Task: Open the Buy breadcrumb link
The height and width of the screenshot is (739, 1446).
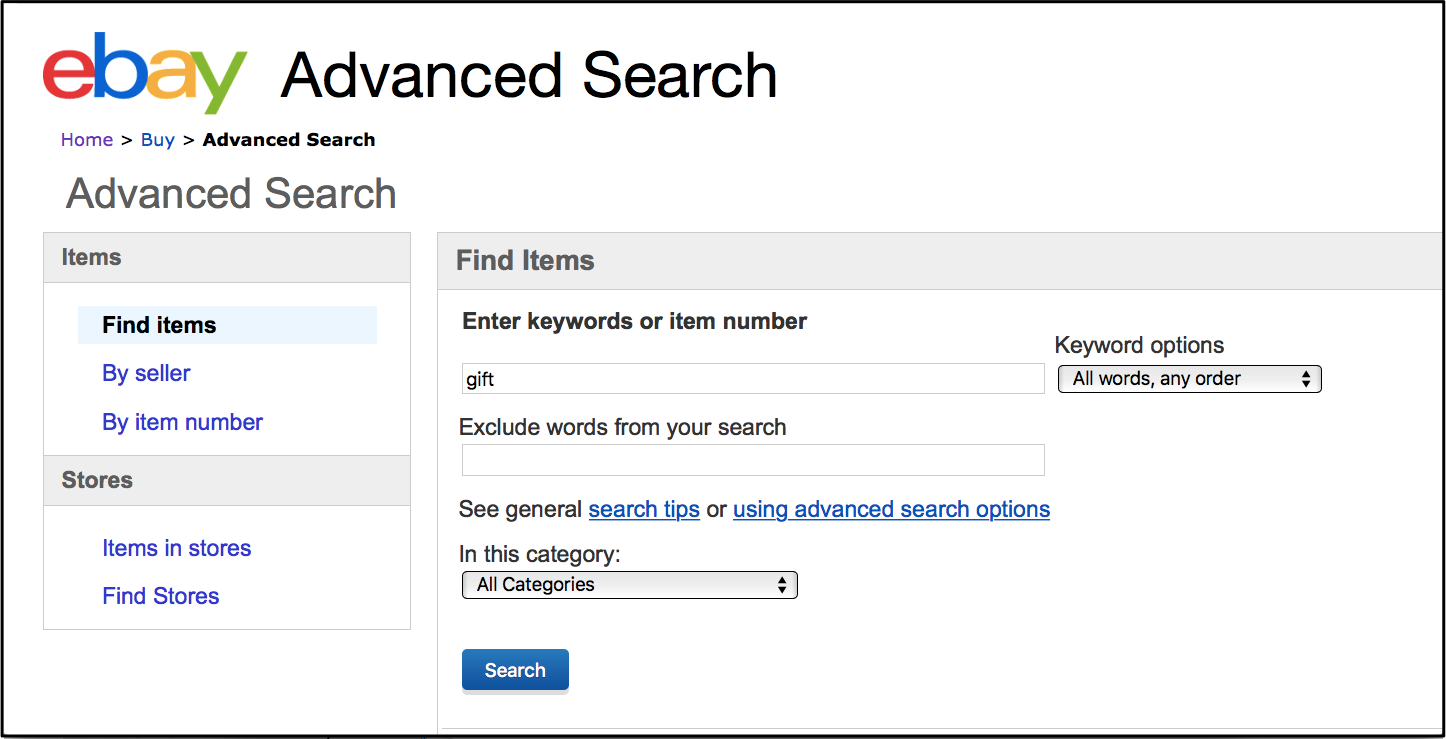Action: 158,140
